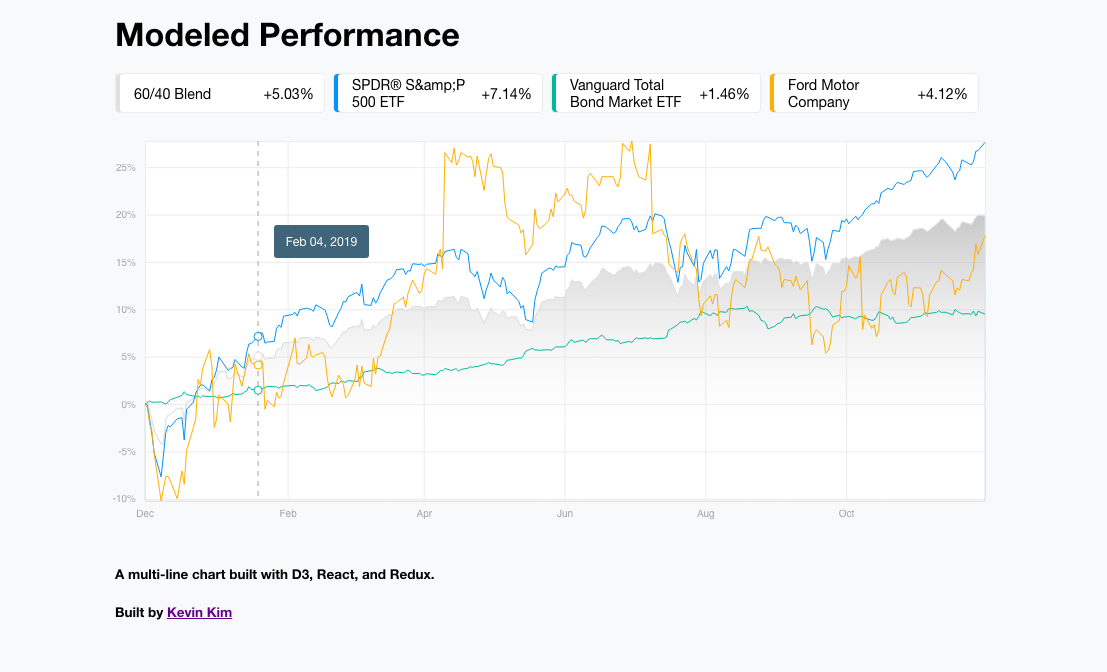Click the Modeled Performance heading
Viewport: 1107px width, 672px height.
tap(287, 35)
